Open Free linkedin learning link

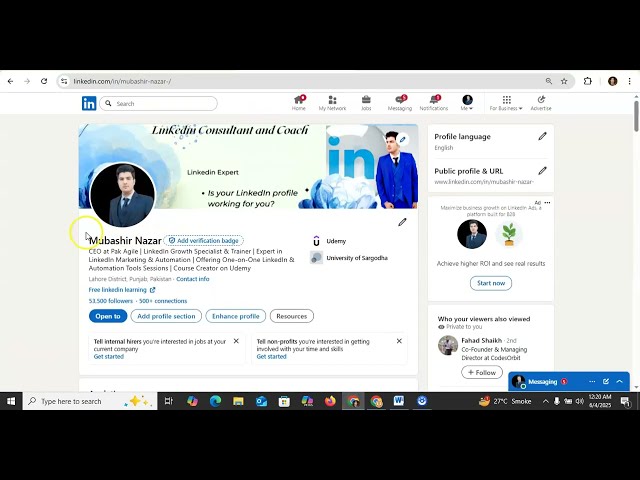[122, 290]
